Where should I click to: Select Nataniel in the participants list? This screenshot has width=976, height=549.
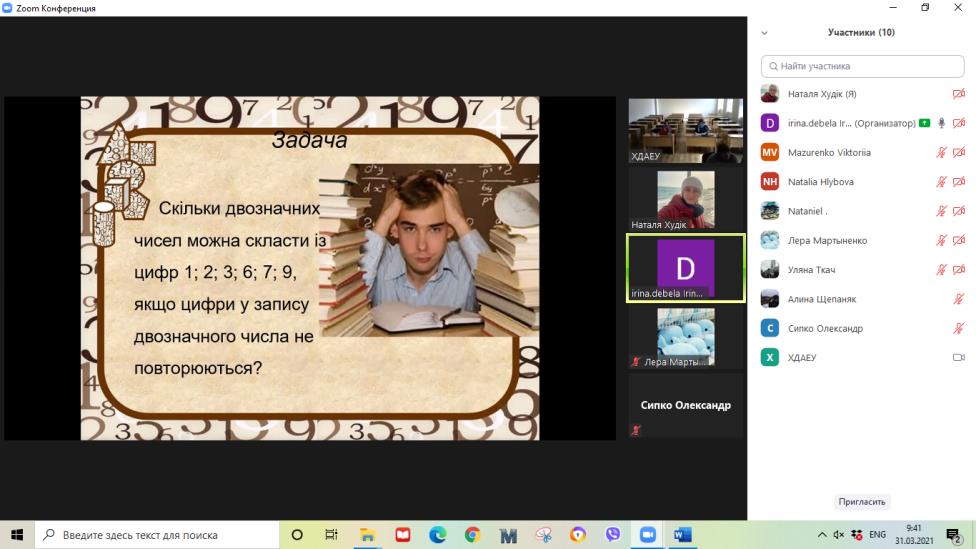808,211
